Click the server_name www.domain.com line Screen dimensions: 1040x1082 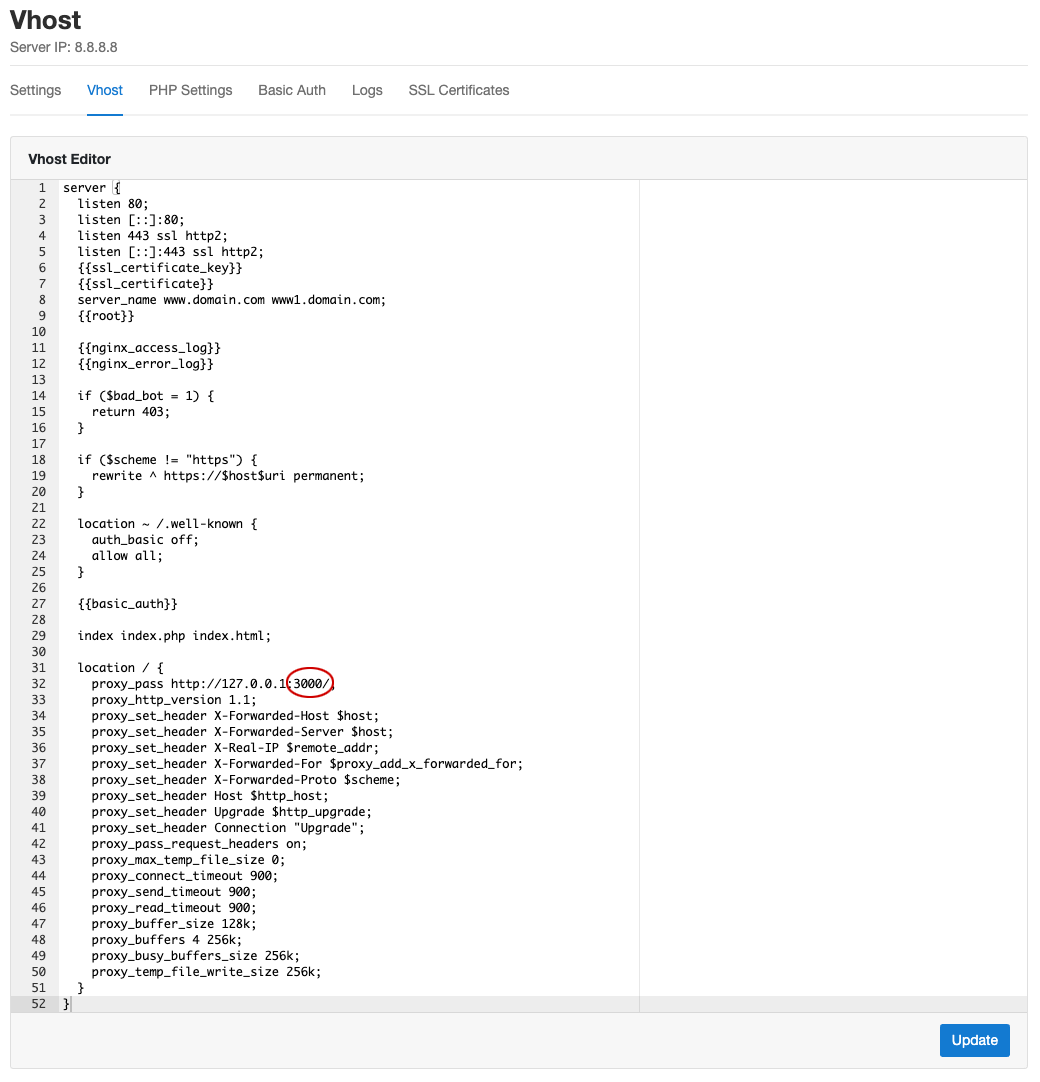click(231, 299)
